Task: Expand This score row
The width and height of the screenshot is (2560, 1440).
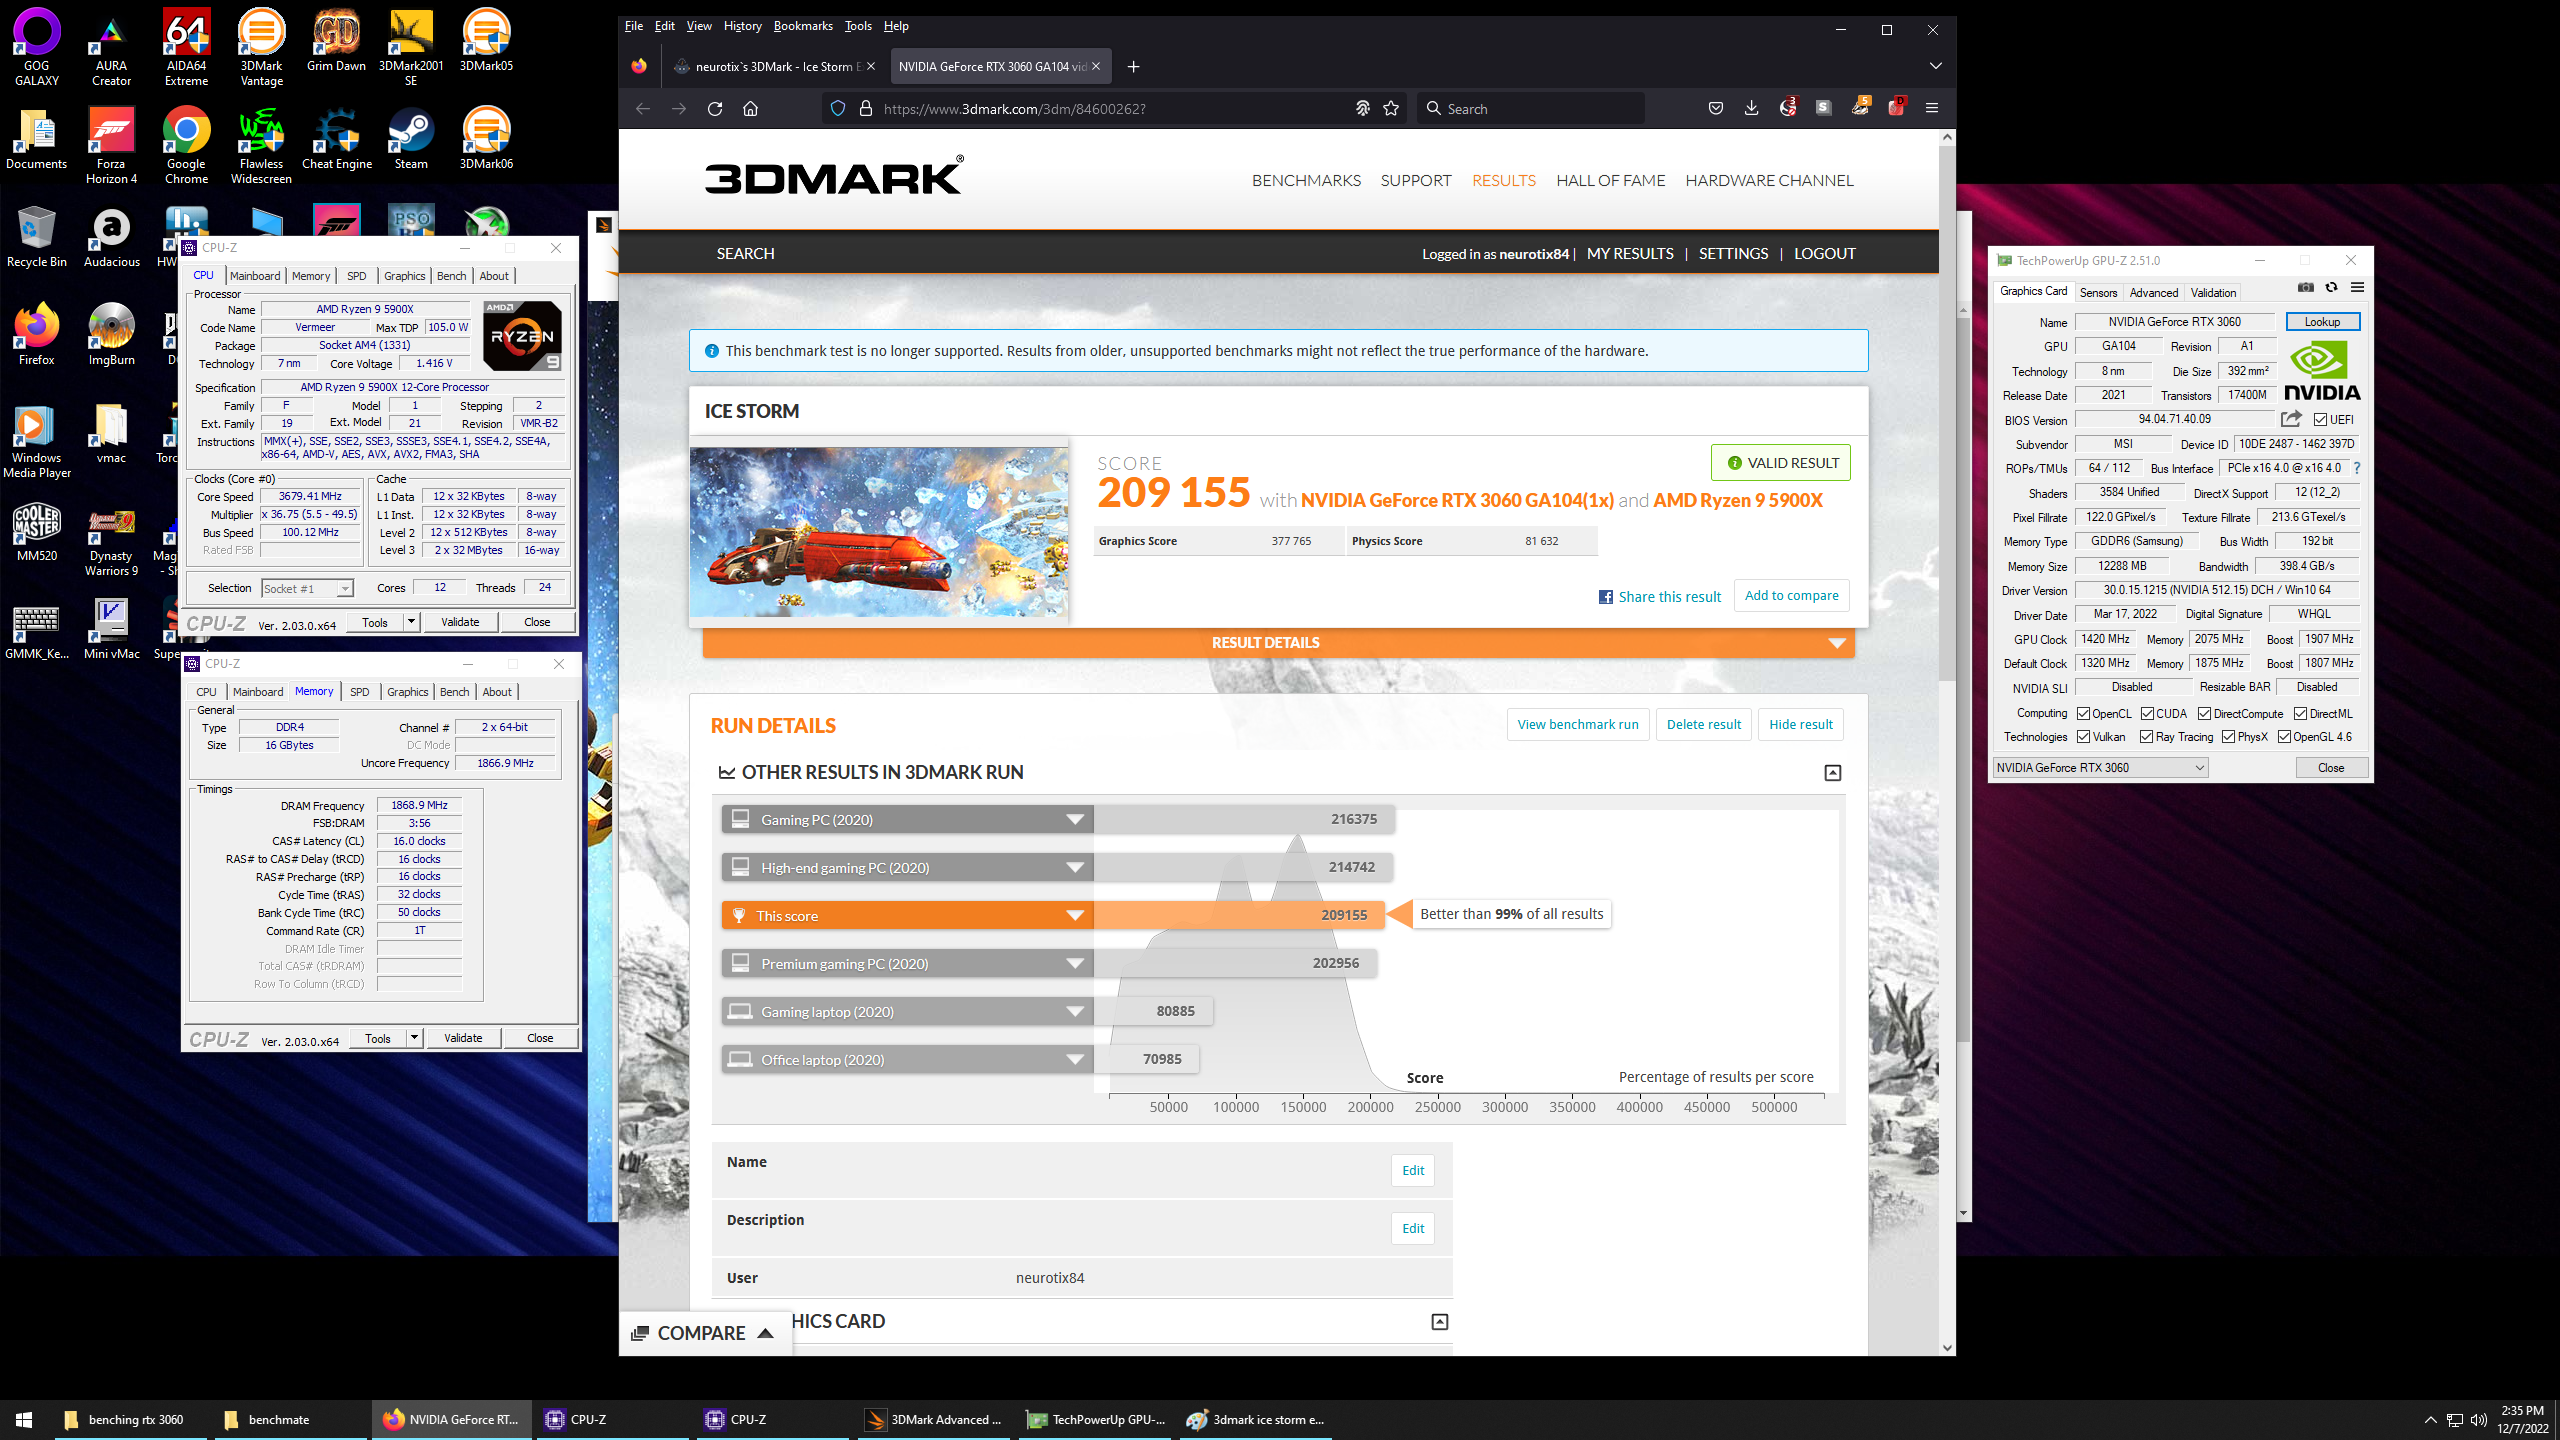Action: pyautogui.click(x=1075, y=915)
